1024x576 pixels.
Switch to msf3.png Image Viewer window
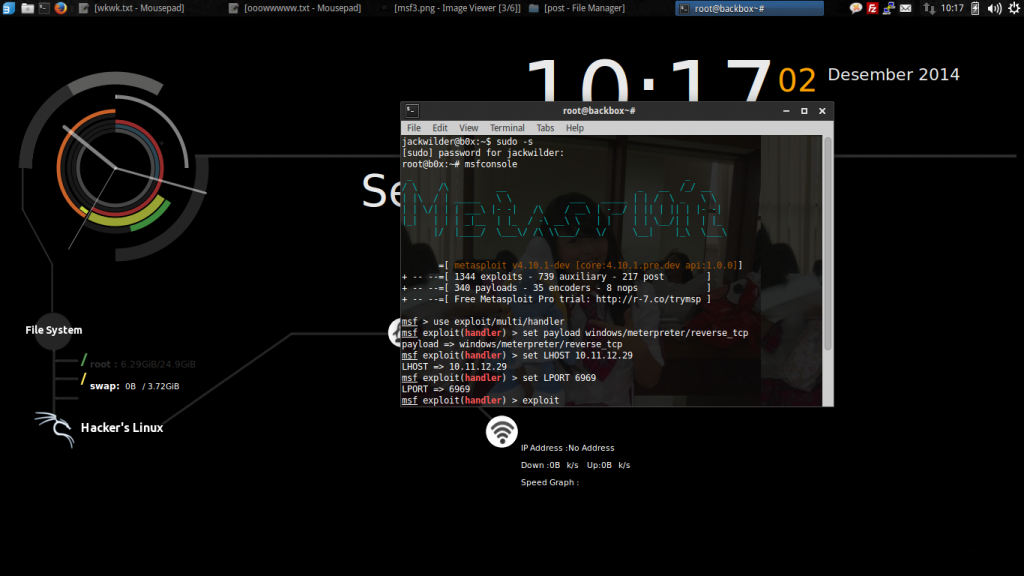(451, 8)
